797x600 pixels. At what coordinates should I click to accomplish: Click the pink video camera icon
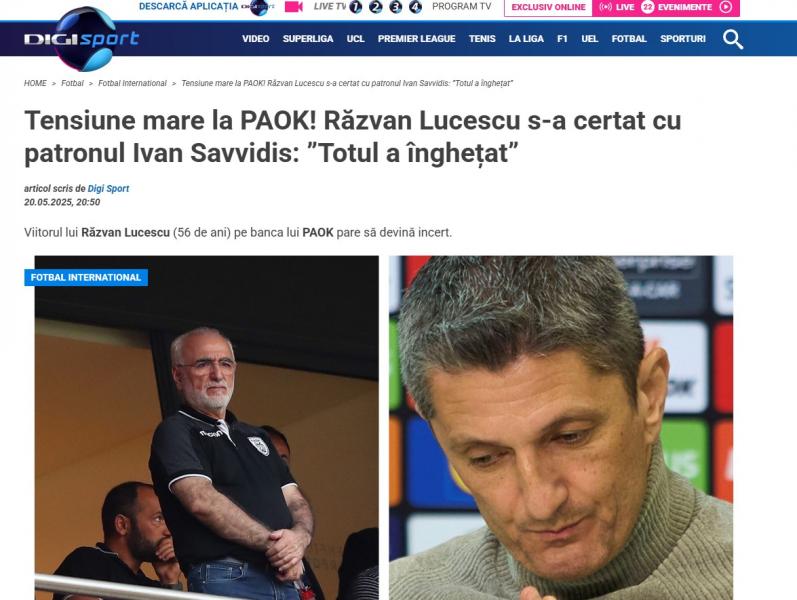294,7
